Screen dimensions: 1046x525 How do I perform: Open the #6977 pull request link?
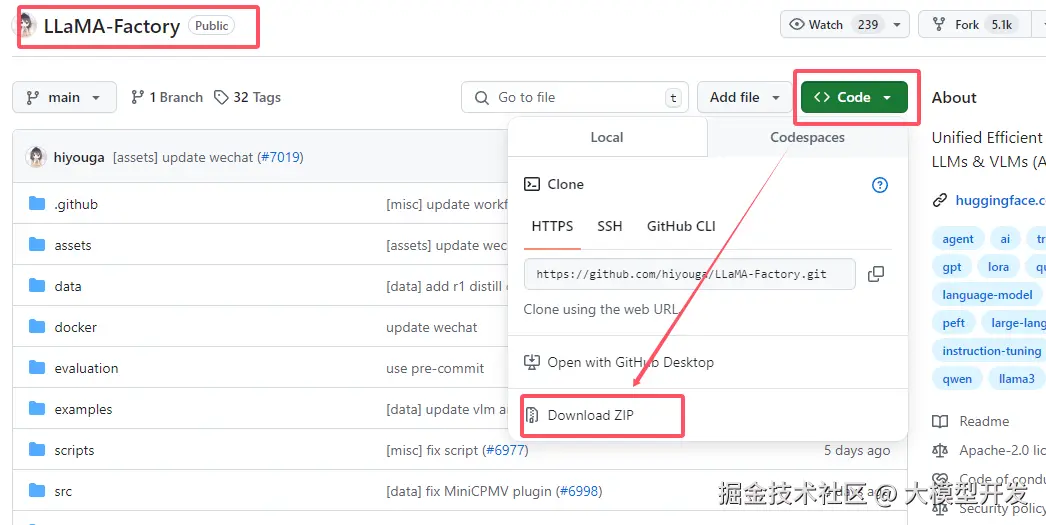[x=506, y=450]
